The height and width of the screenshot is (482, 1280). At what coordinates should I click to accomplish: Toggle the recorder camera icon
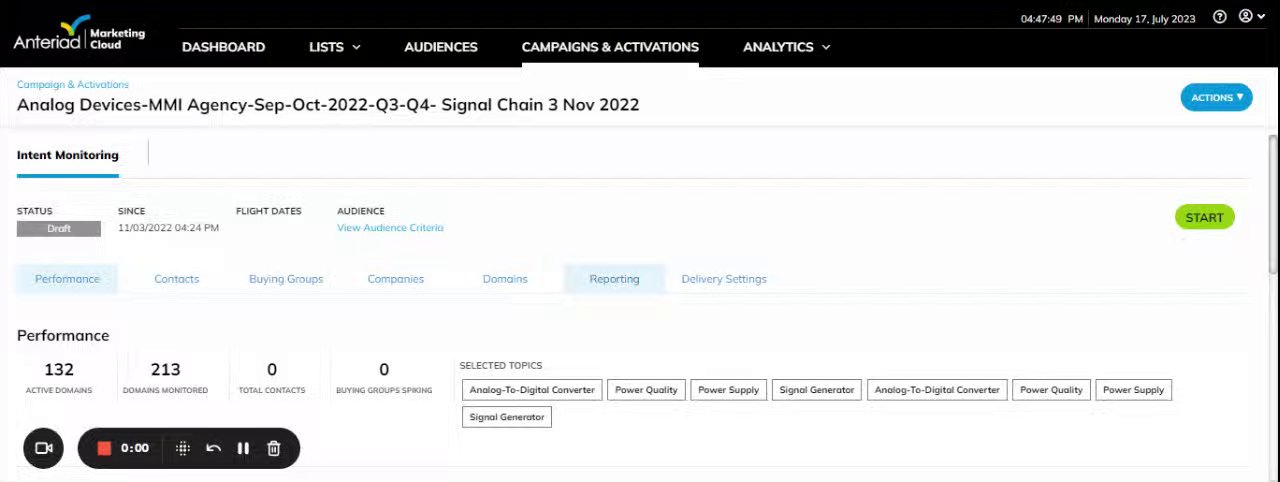(x=44, y=448)
